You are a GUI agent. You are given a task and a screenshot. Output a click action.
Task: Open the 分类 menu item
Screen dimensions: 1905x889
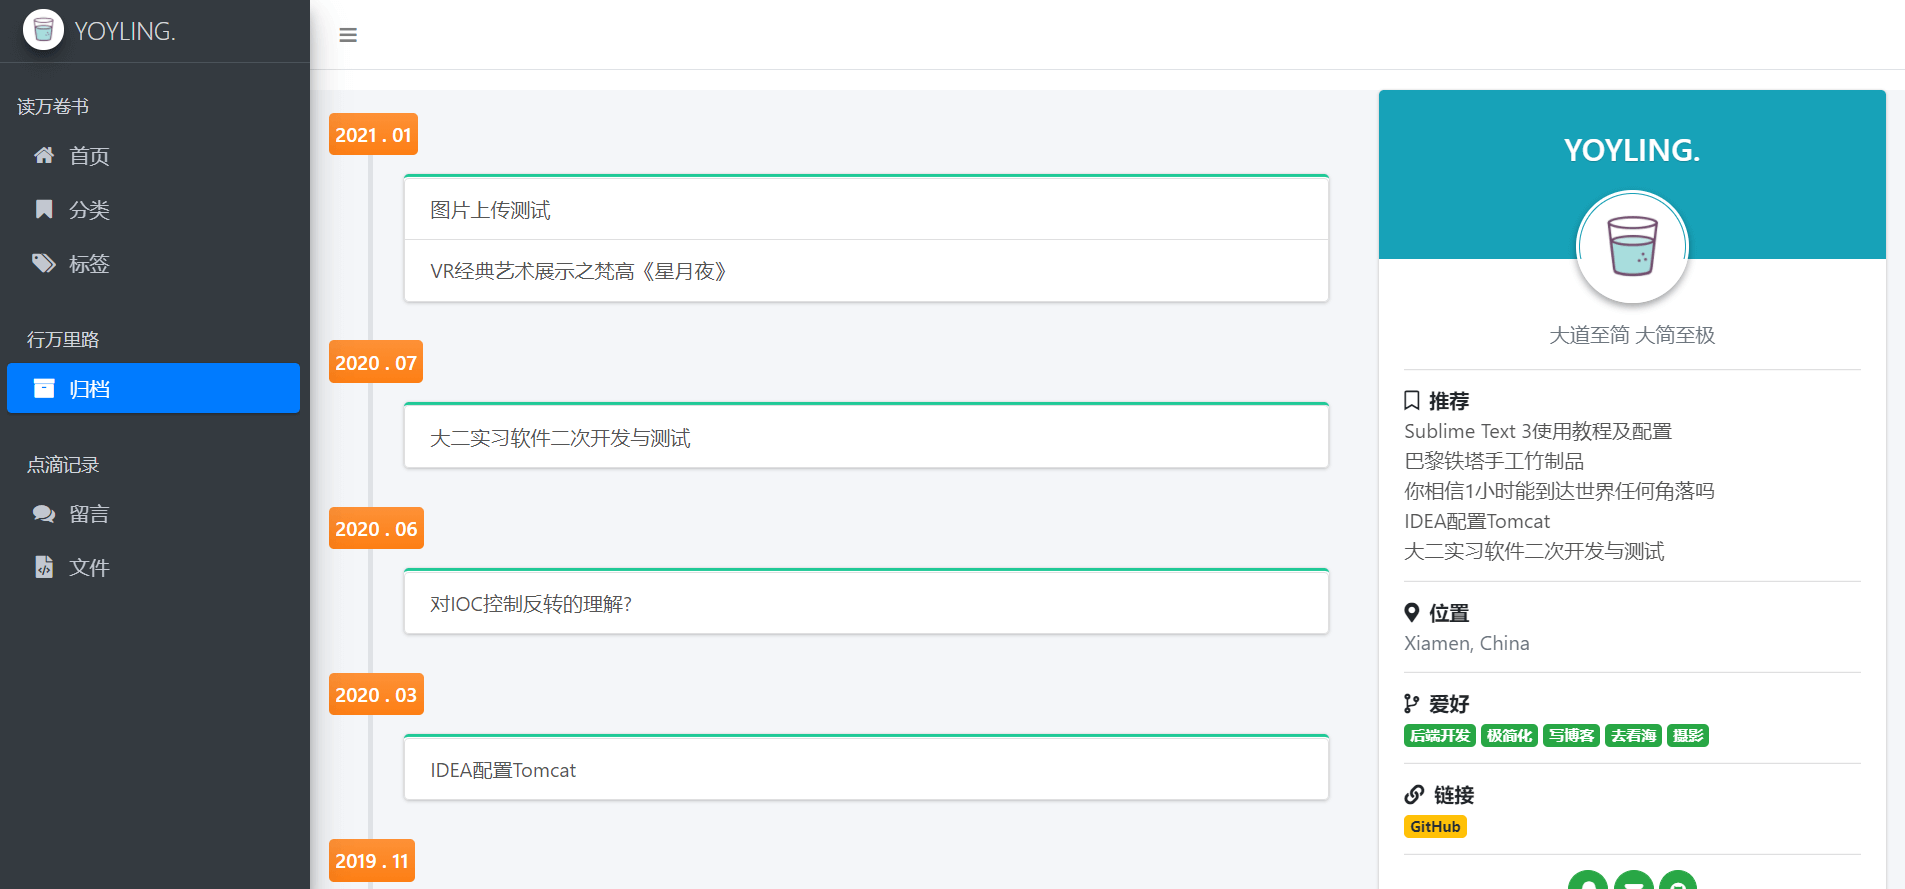153,209
